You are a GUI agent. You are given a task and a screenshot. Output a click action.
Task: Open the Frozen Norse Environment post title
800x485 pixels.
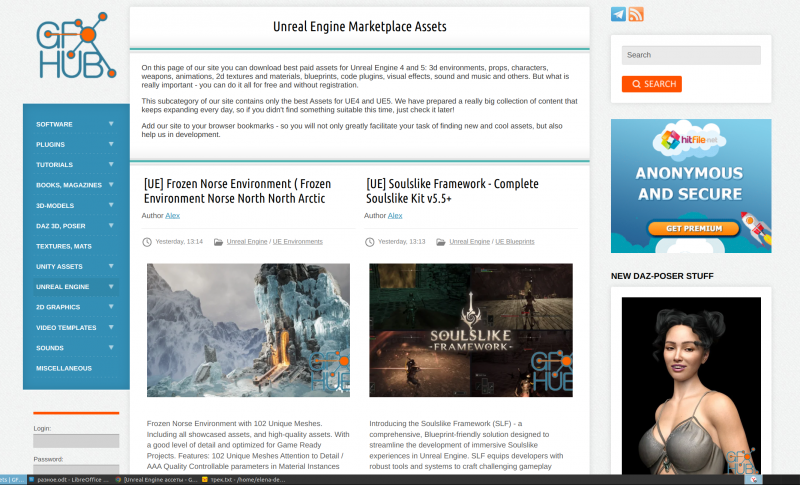point(237,191)
